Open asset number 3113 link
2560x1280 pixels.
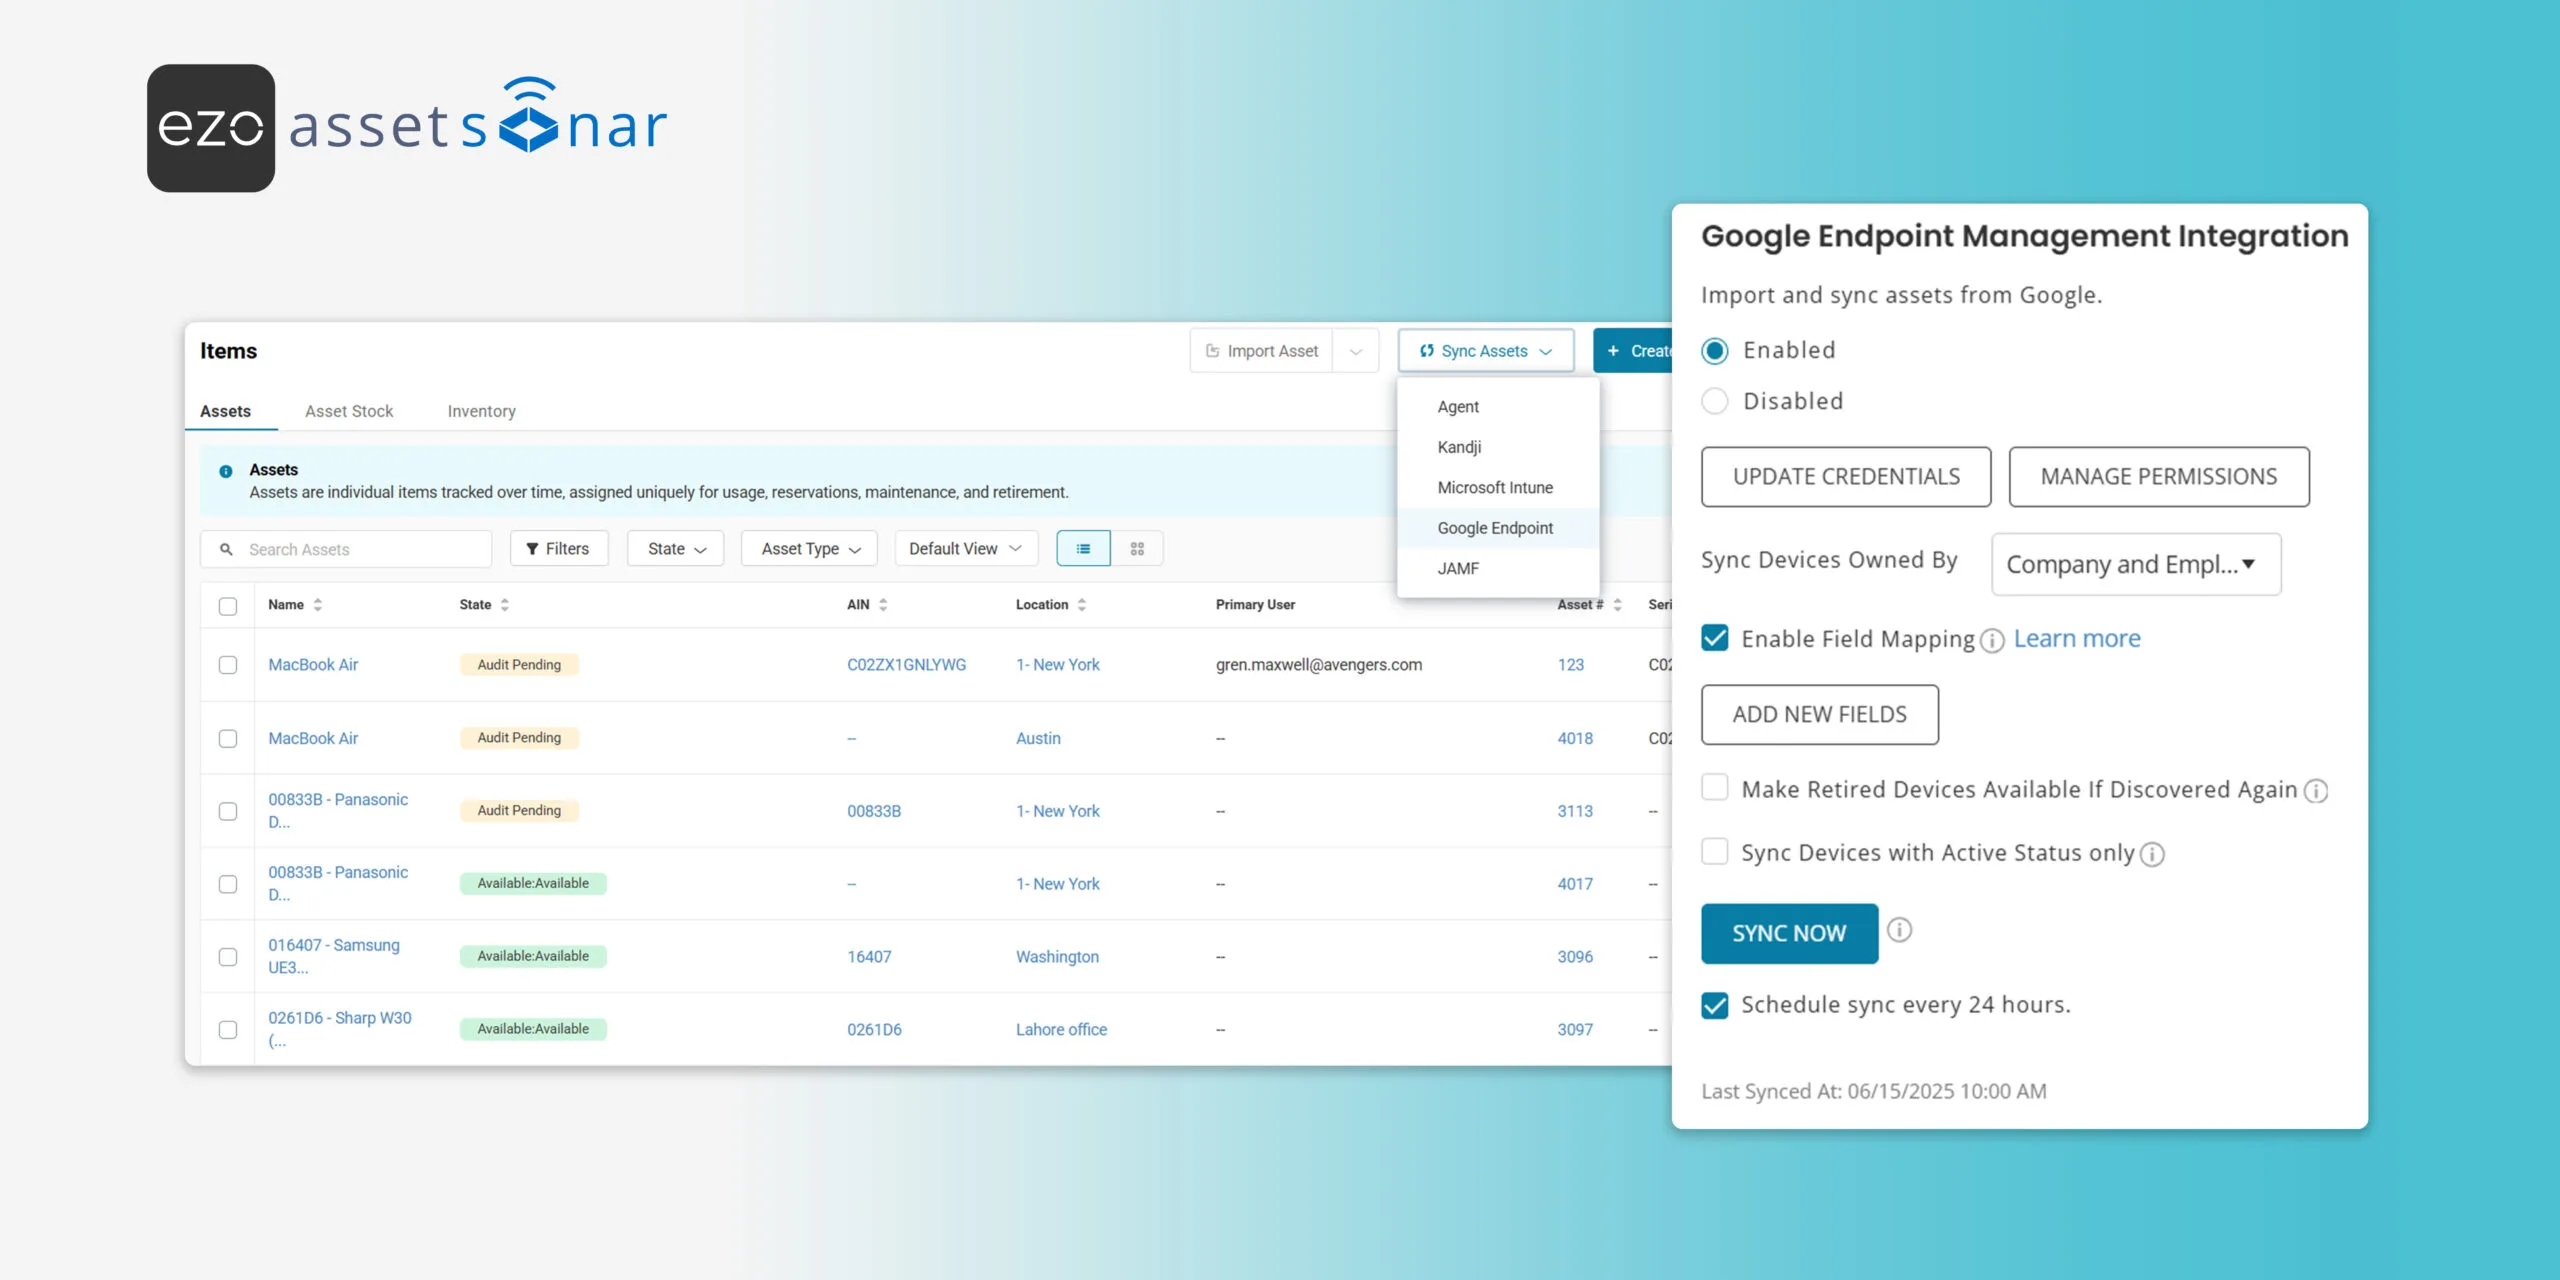(1575, 812)
